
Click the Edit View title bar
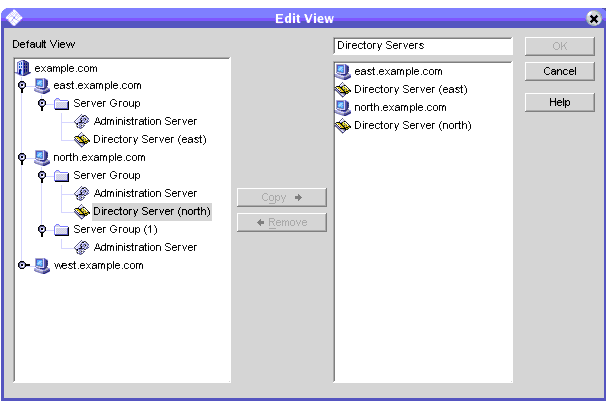pyautogui.click(x=304, y=18)
